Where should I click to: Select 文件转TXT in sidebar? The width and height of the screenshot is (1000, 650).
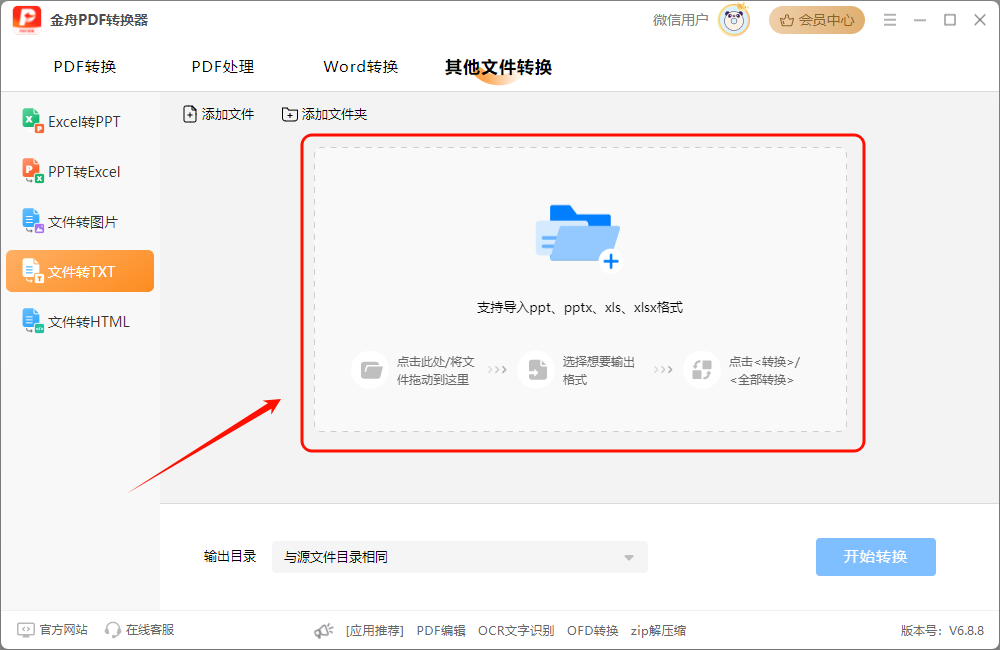coord(80,271)
